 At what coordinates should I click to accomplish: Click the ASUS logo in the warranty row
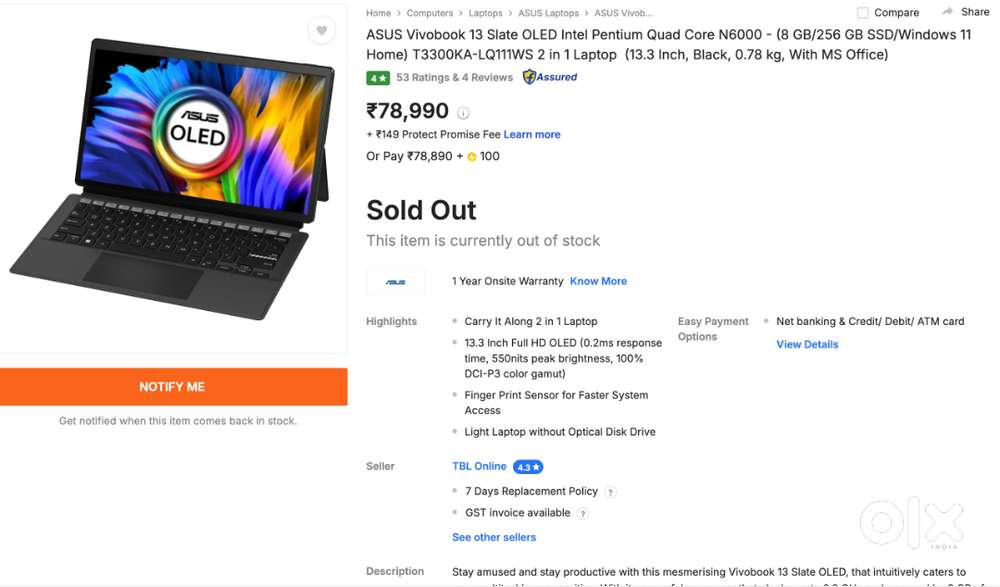[x=396, y=281]
